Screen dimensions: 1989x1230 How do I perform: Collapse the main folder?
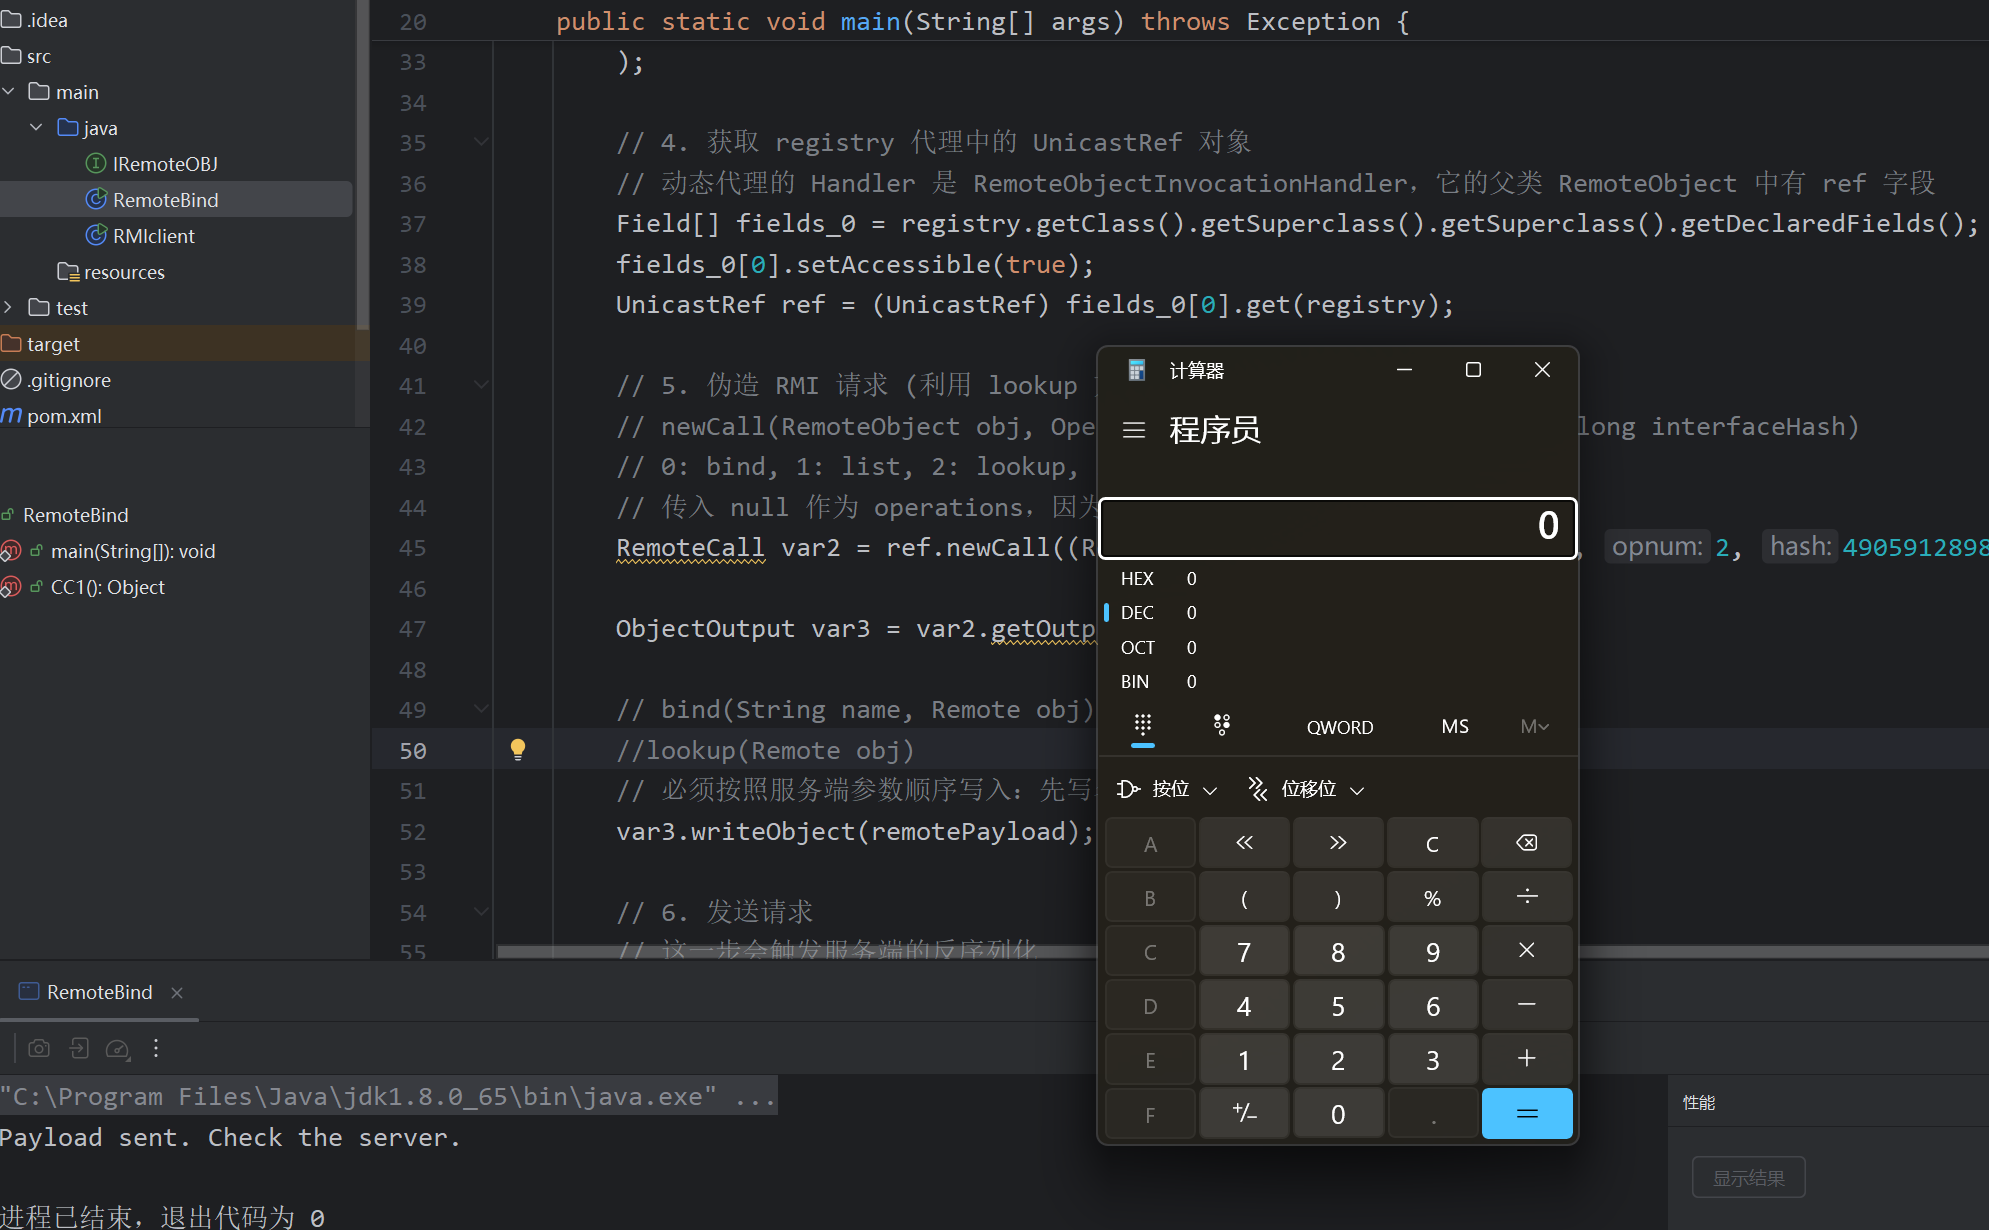[9, 92]
